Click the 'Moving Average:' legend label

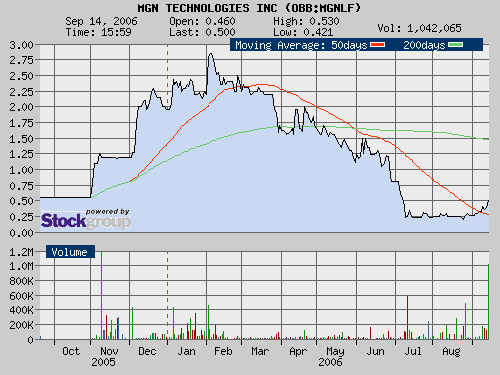[x=281, y=45]
